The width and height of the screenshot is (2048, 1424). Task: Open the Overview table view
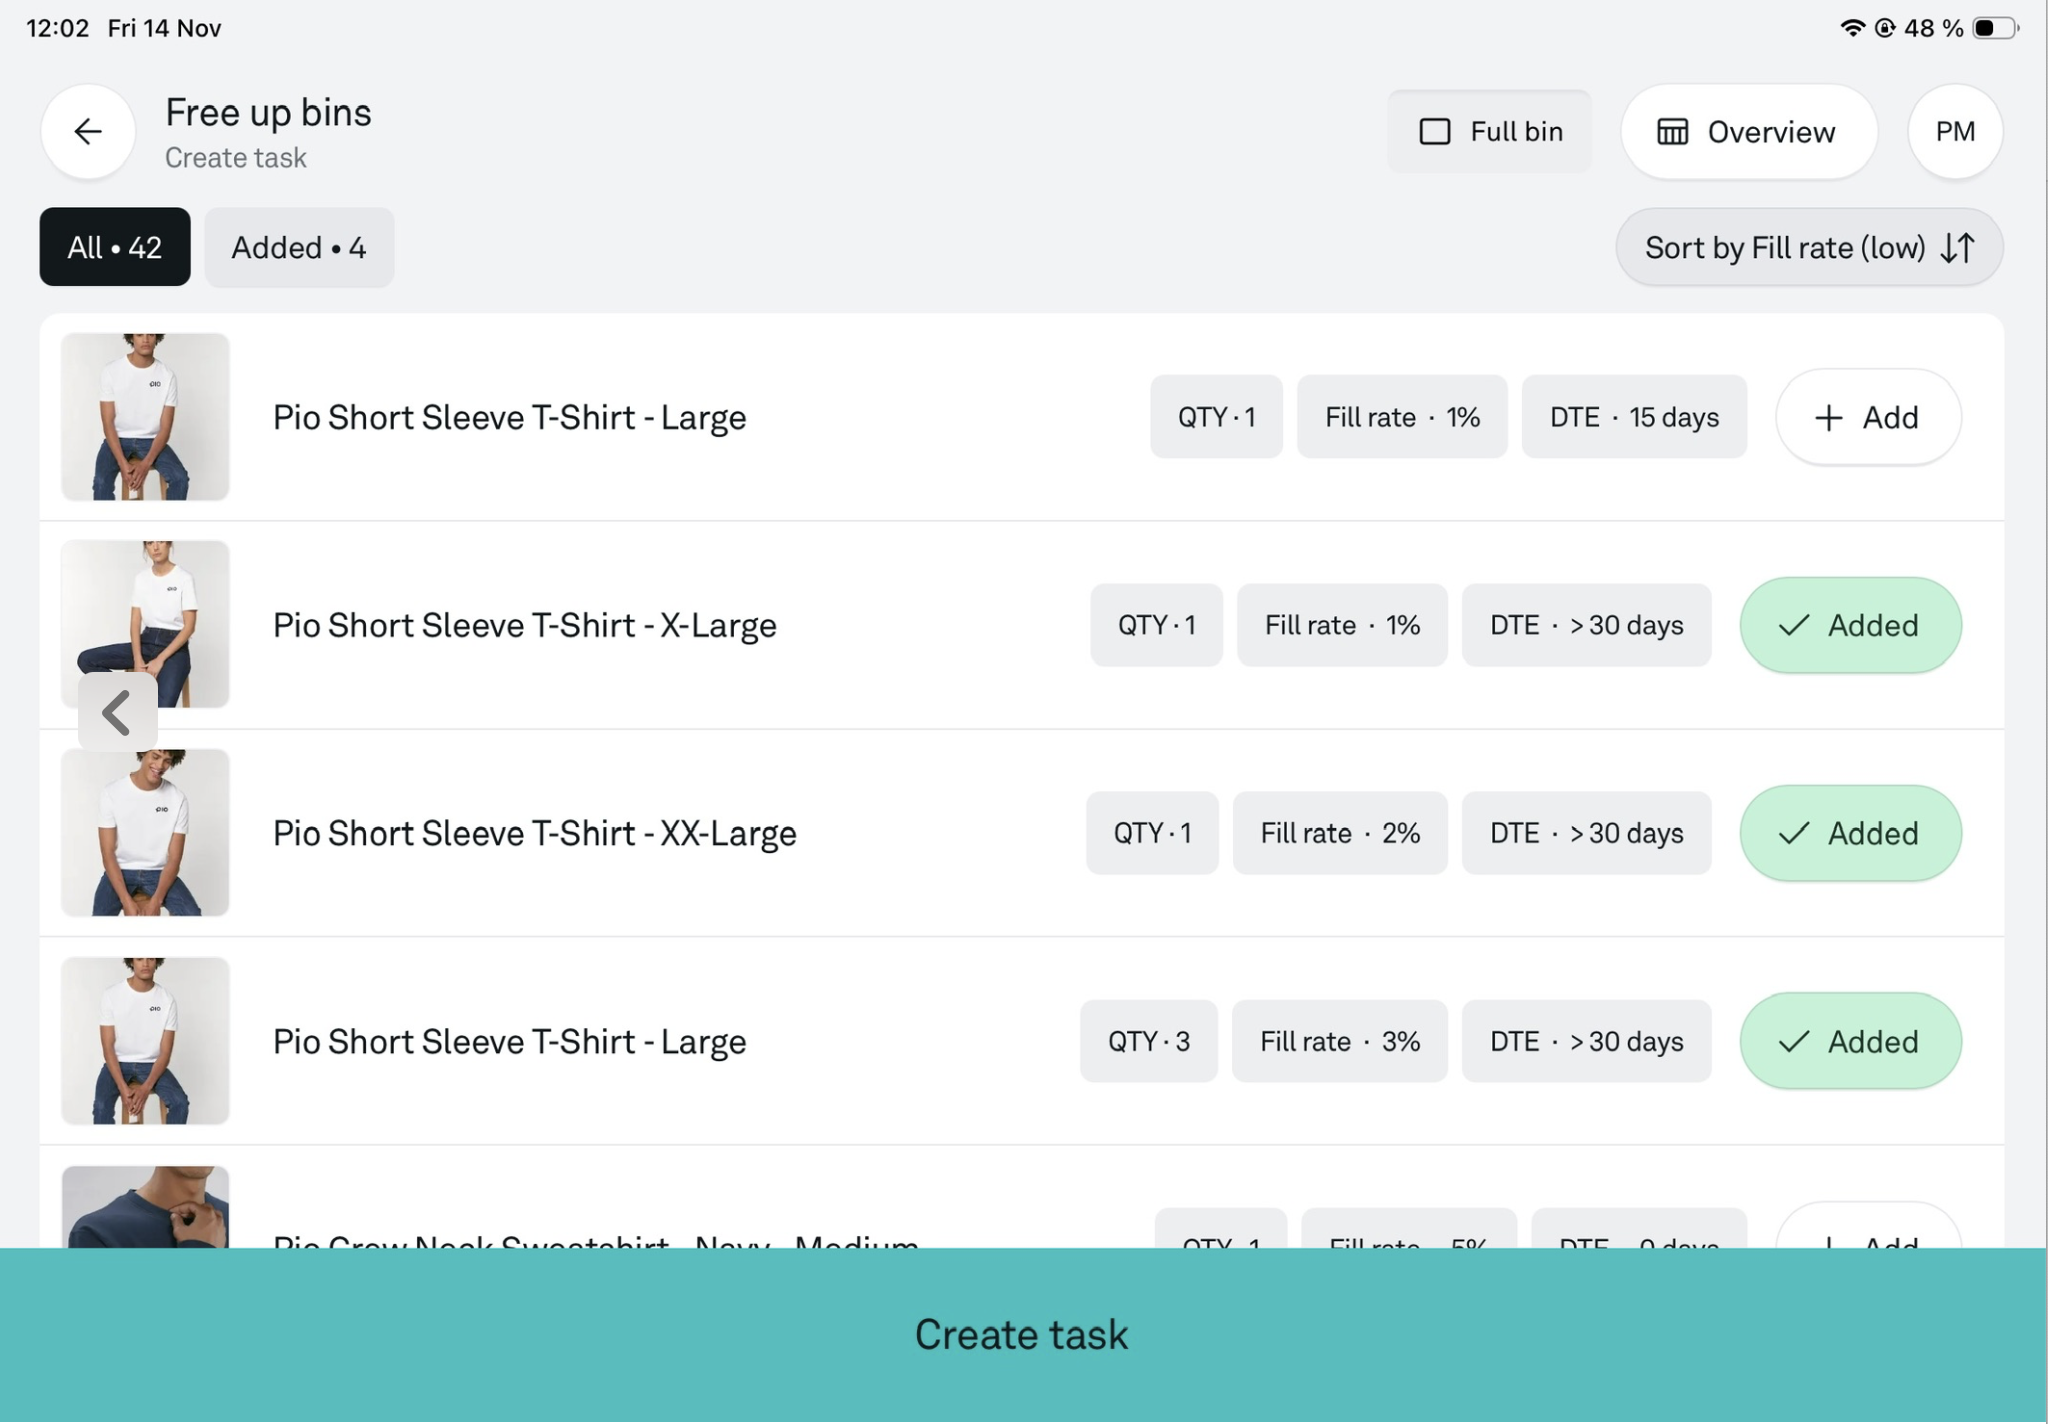[1747, 131]
